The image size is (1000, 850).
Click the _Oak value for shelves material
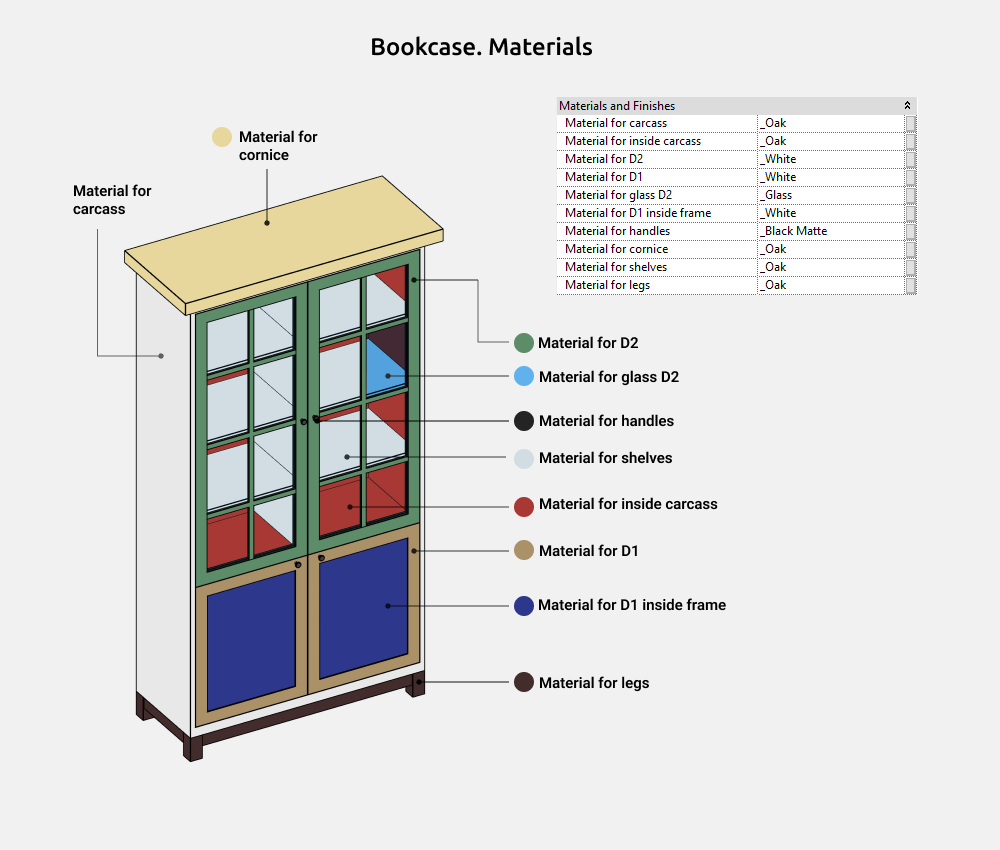pyautogui.click(x=830, y=267)
